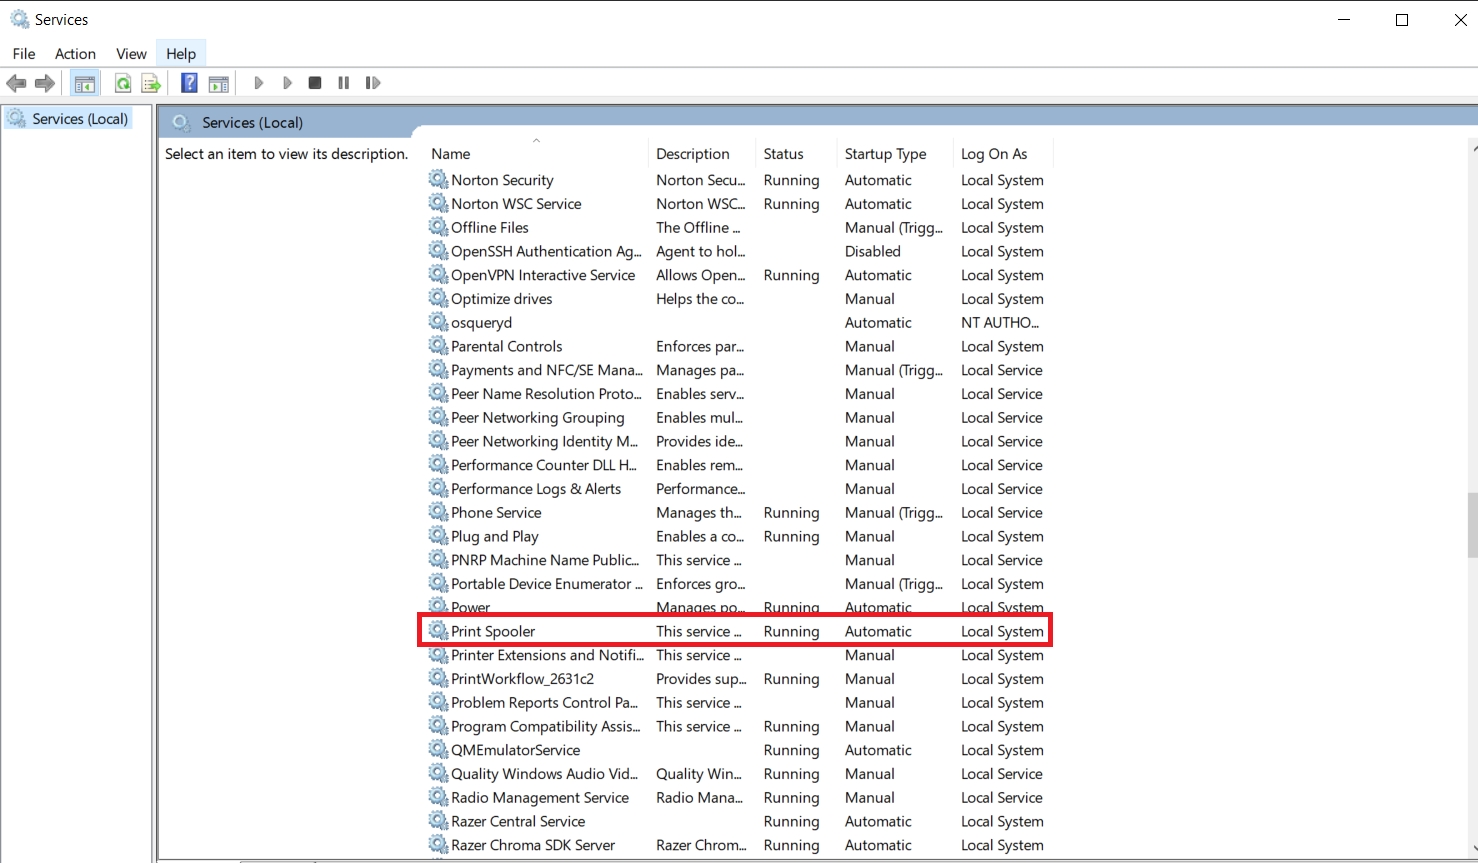Click the Restart Service toolbar icon
Image resolution: width=1478 pixels, height=863 pixels.
(x=373, y=83)
